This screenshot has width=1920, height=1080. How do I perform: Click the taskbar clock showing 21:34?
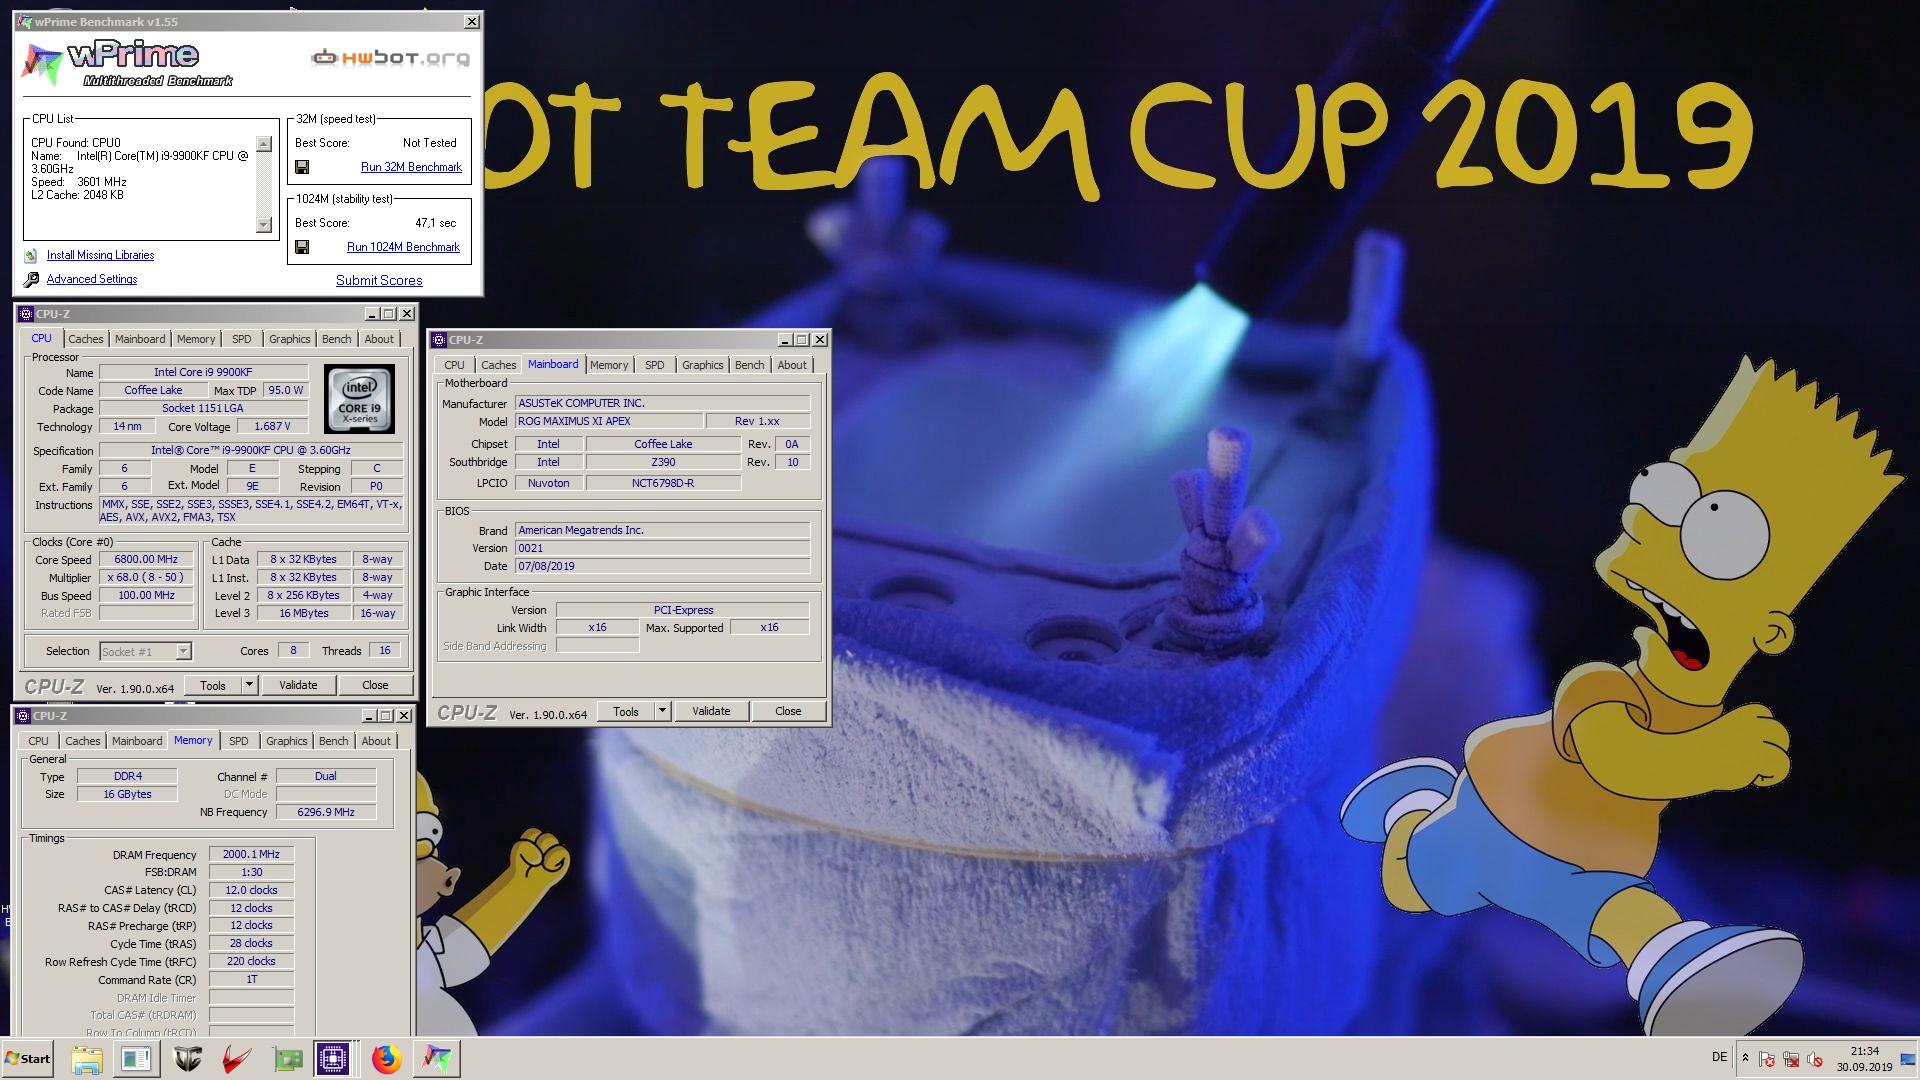click(x=1864, y=1059)
